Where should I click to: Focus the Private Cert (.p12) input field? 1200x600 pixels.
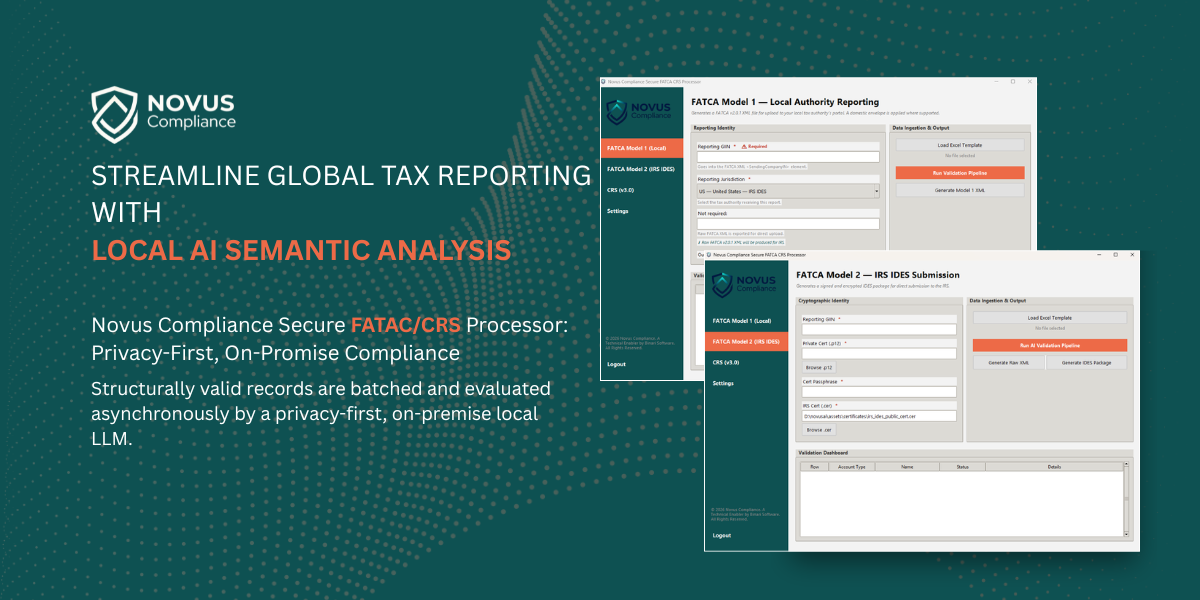click(879, 353)
